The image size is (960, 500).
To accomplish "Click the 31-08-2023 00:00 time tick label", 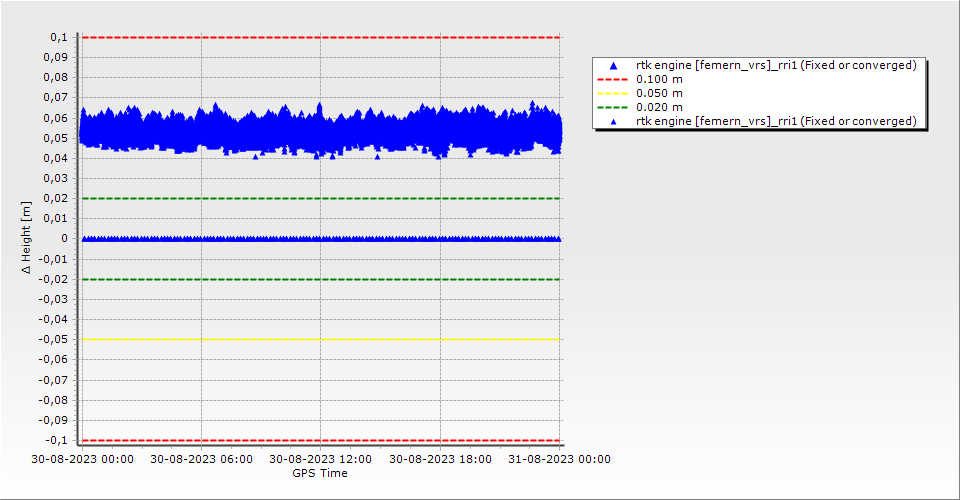I will pyautogui.click(x=559, y=460).
